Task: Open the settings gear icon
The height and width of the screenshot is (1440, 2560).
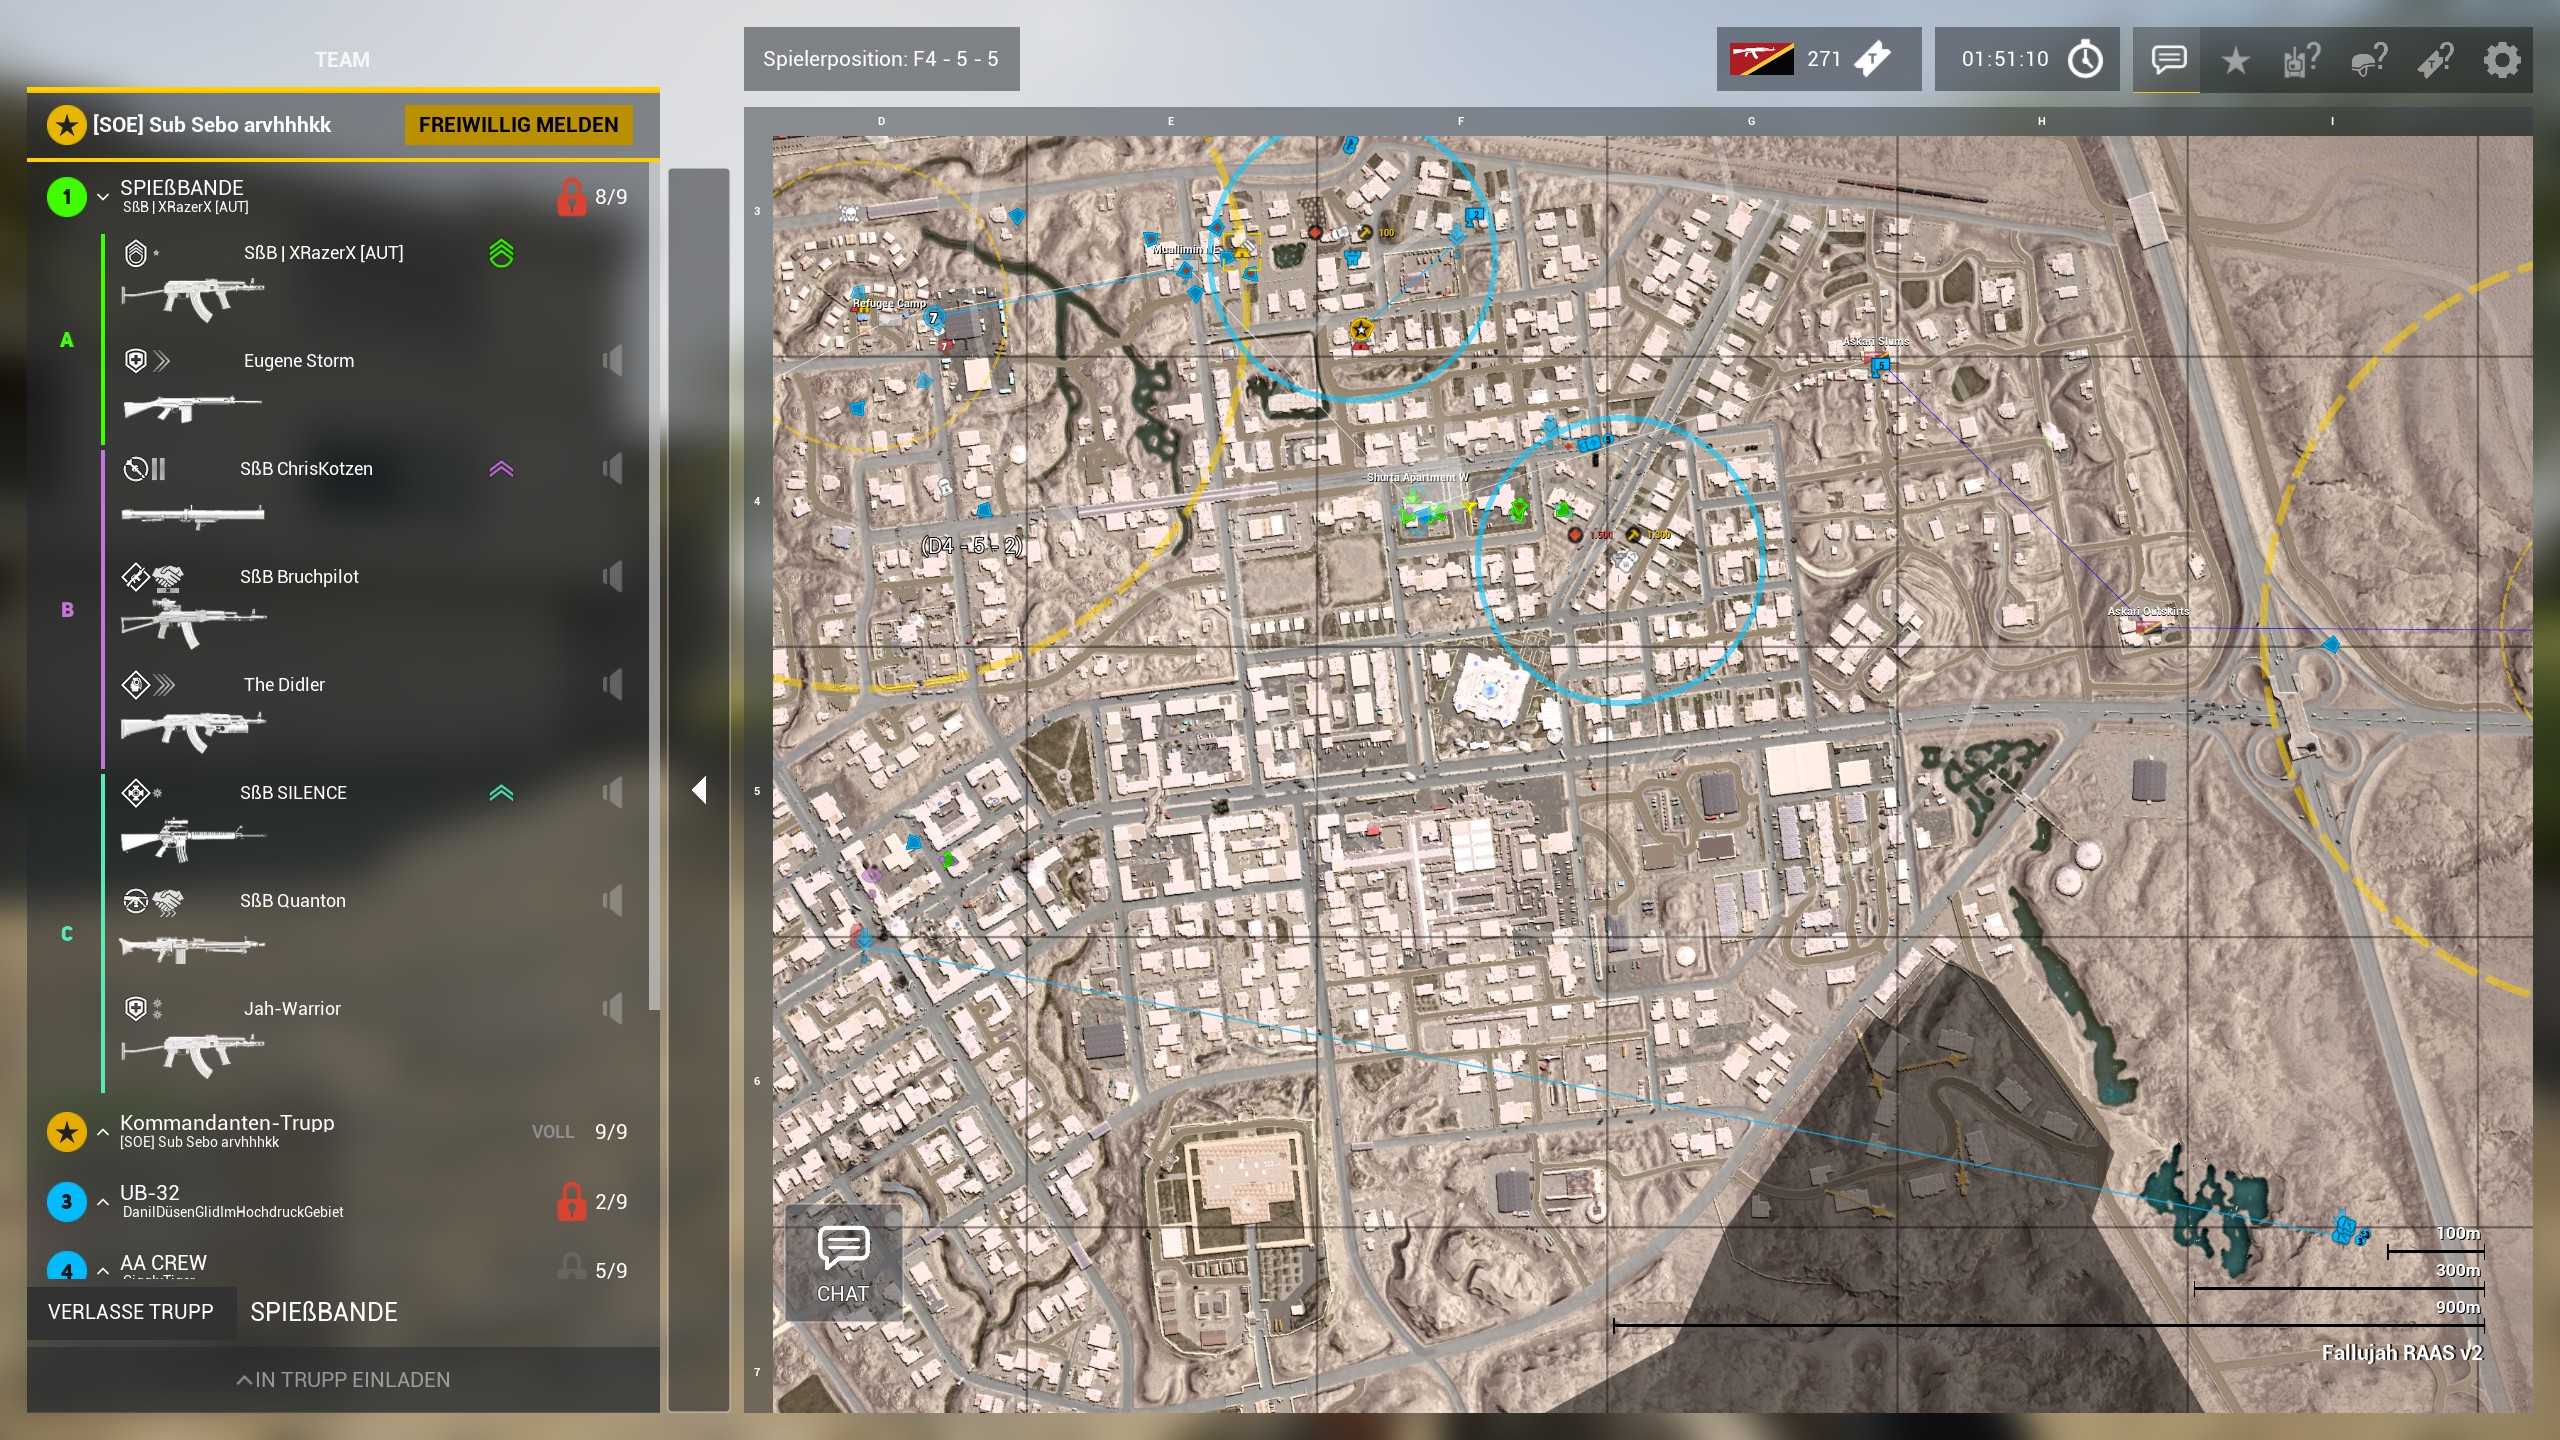Action: point(2501,60)
